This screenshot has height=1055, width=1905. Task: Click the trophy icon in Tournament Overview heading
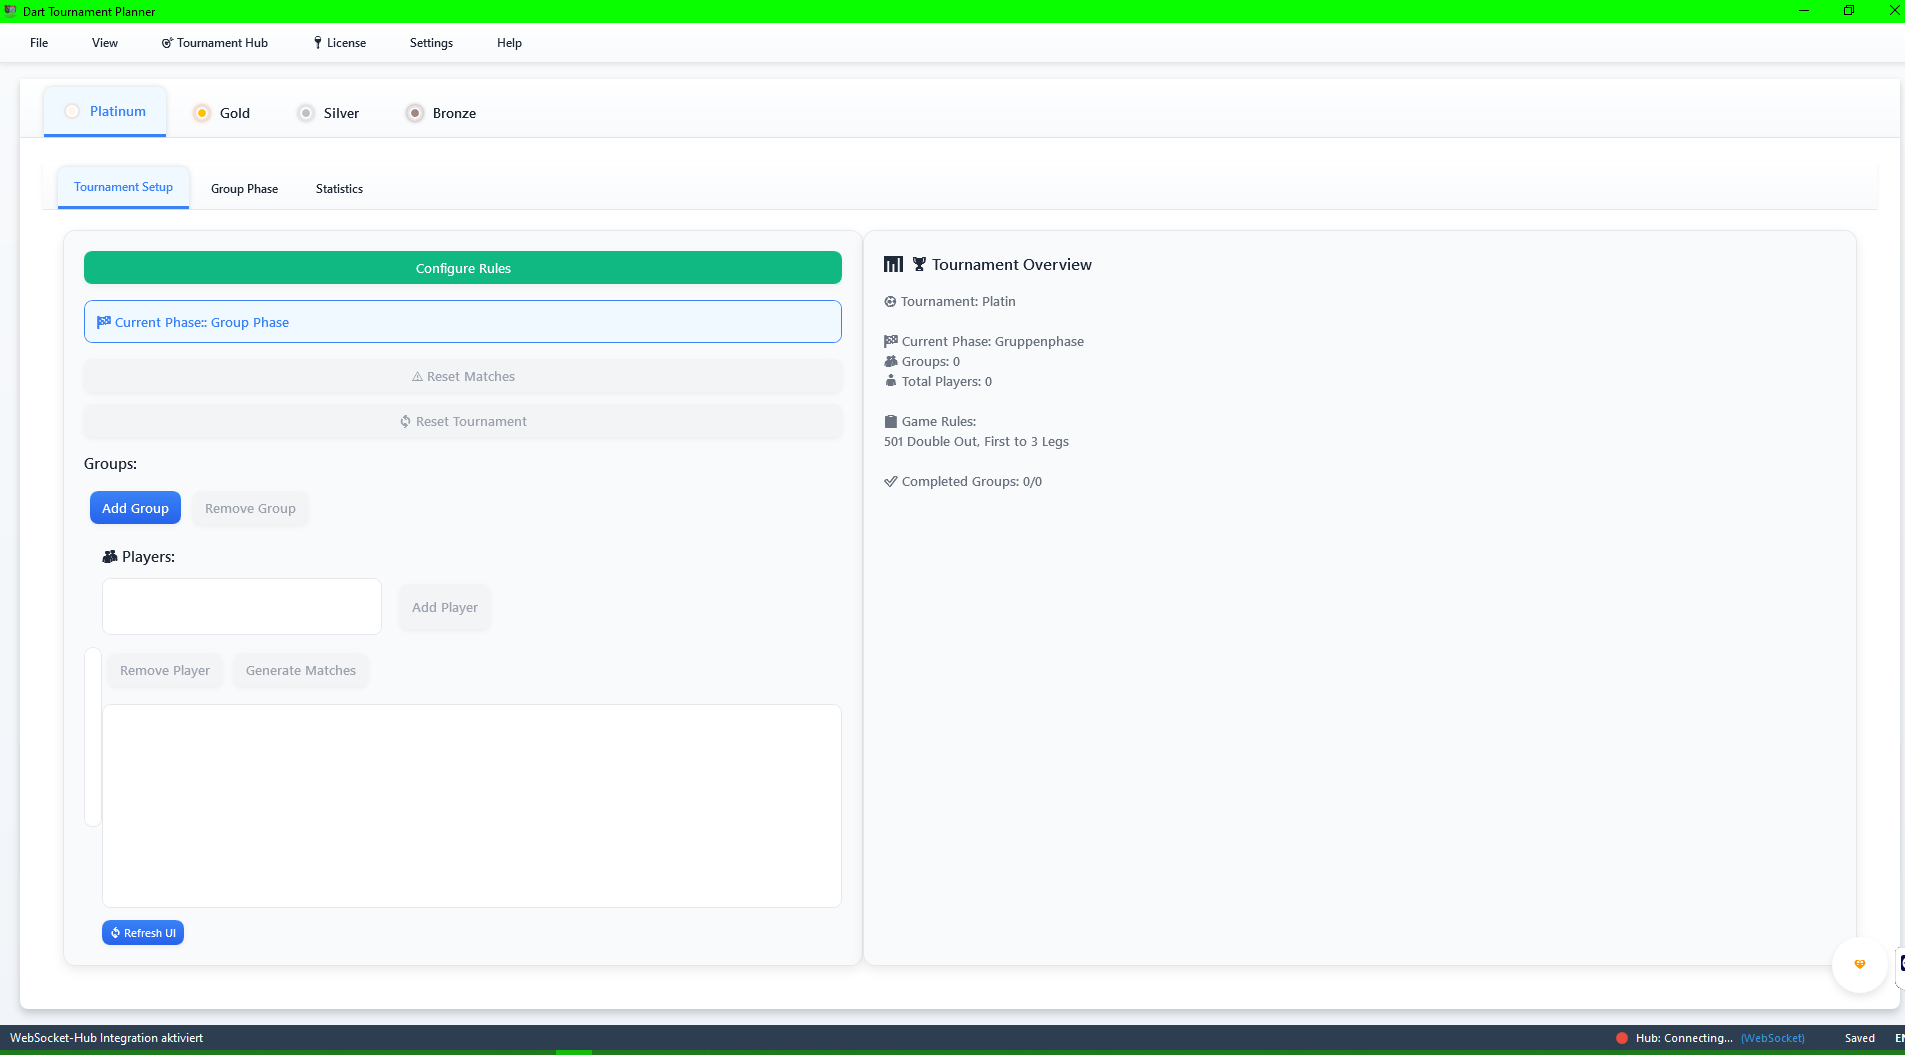point(919,264)
